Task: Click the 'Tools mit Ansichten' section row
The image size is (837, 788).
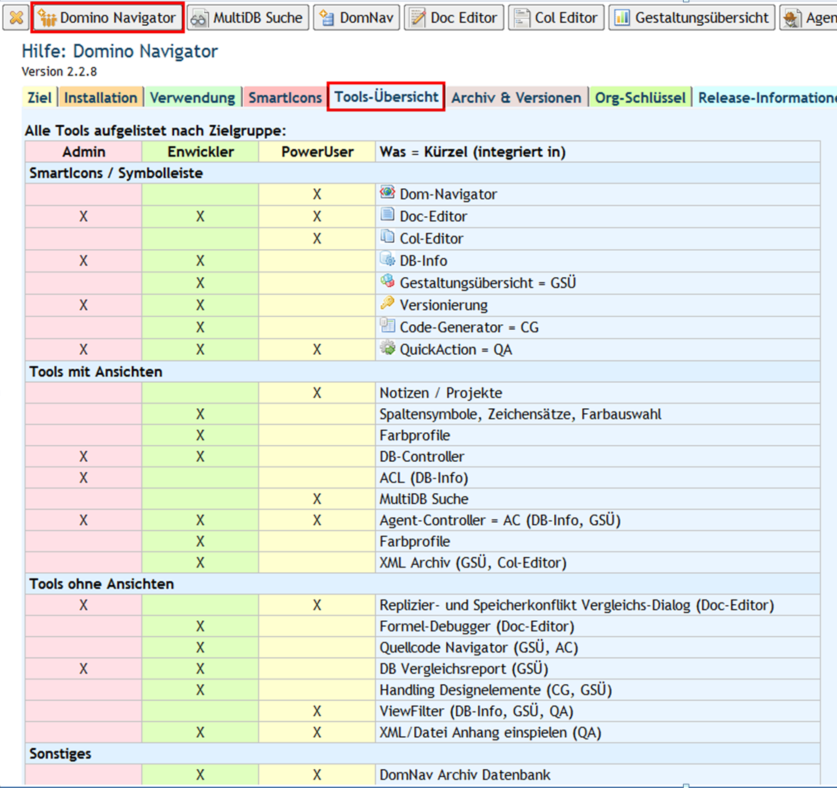Action: coord(423,372)
